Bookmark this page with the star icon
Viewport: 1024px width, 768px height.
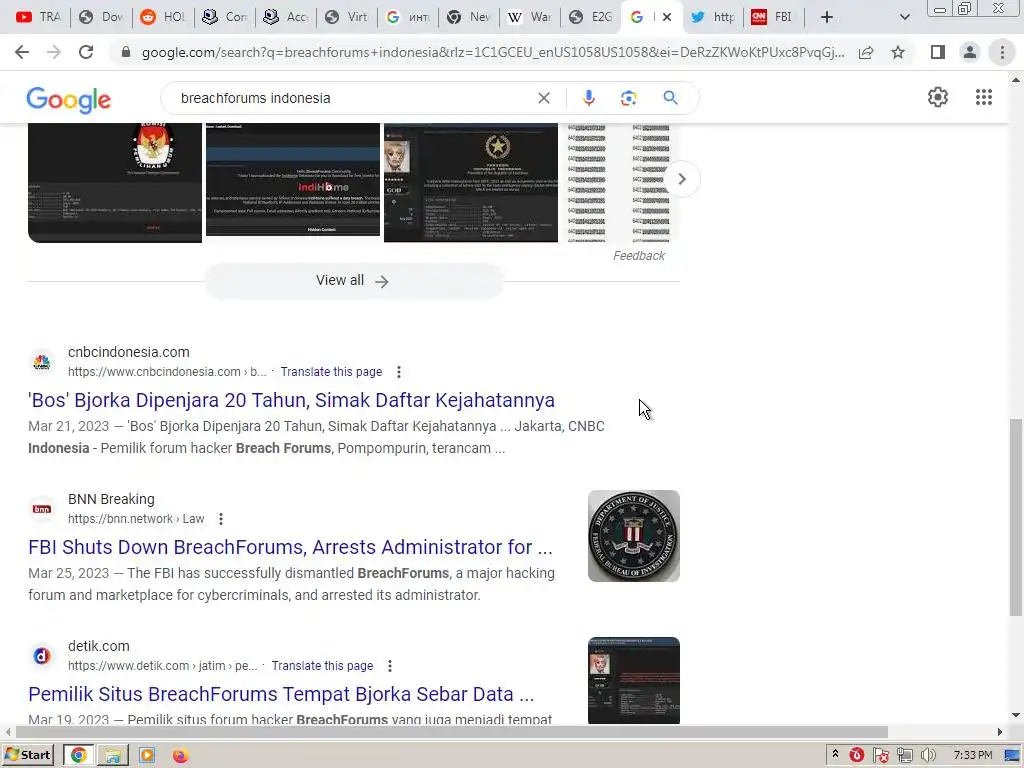898,52
